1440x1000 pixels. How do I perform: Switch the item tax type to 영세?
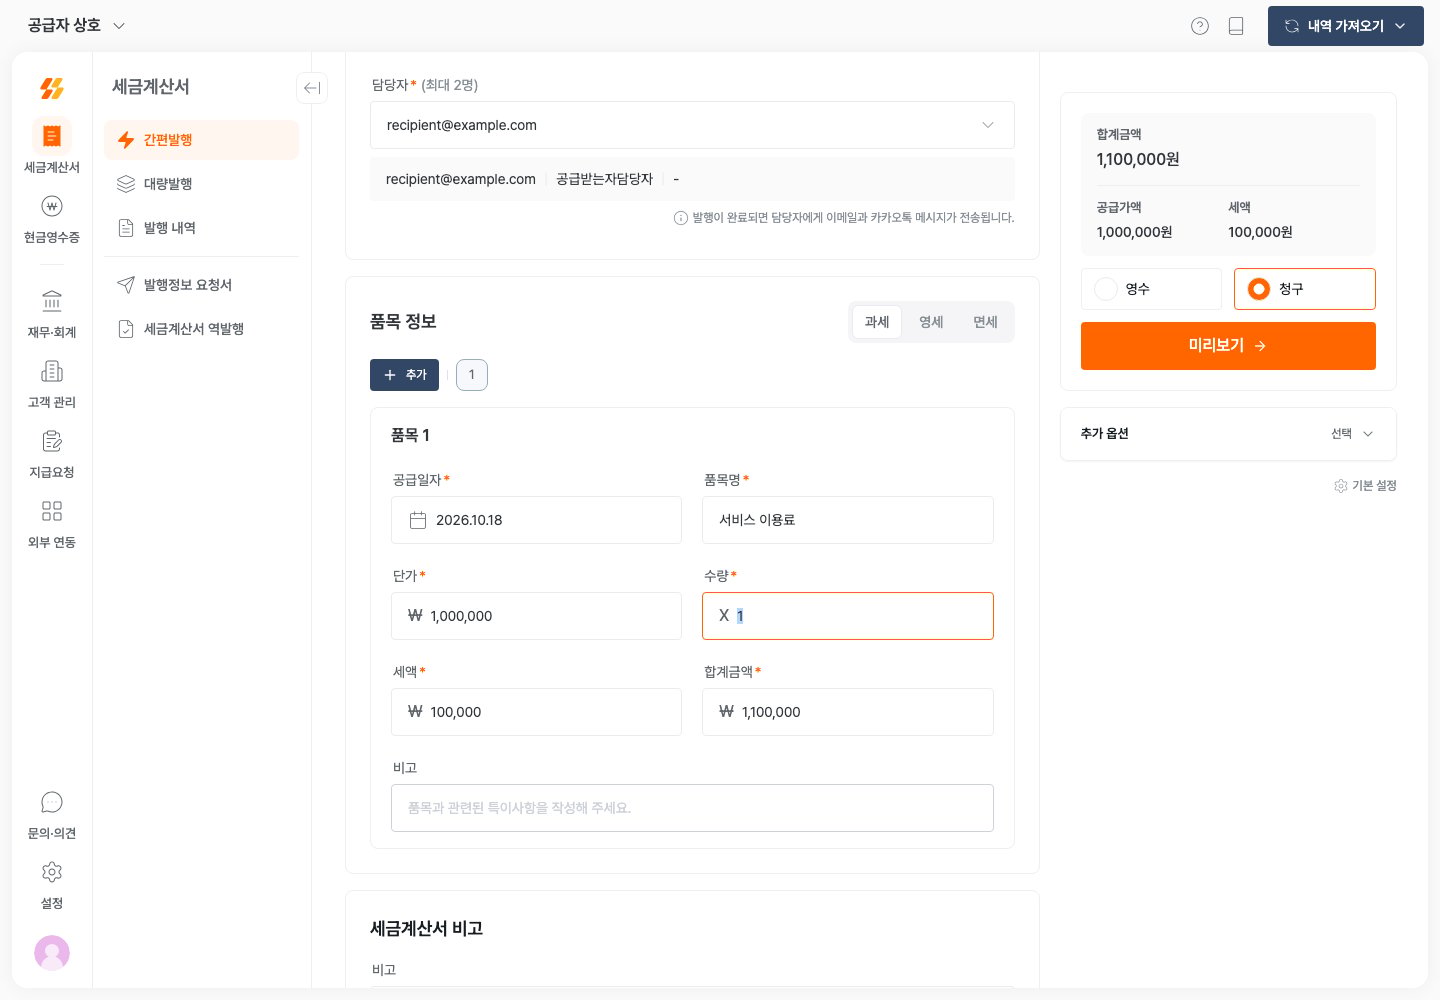pyautogui.click(x=931, y=322)
